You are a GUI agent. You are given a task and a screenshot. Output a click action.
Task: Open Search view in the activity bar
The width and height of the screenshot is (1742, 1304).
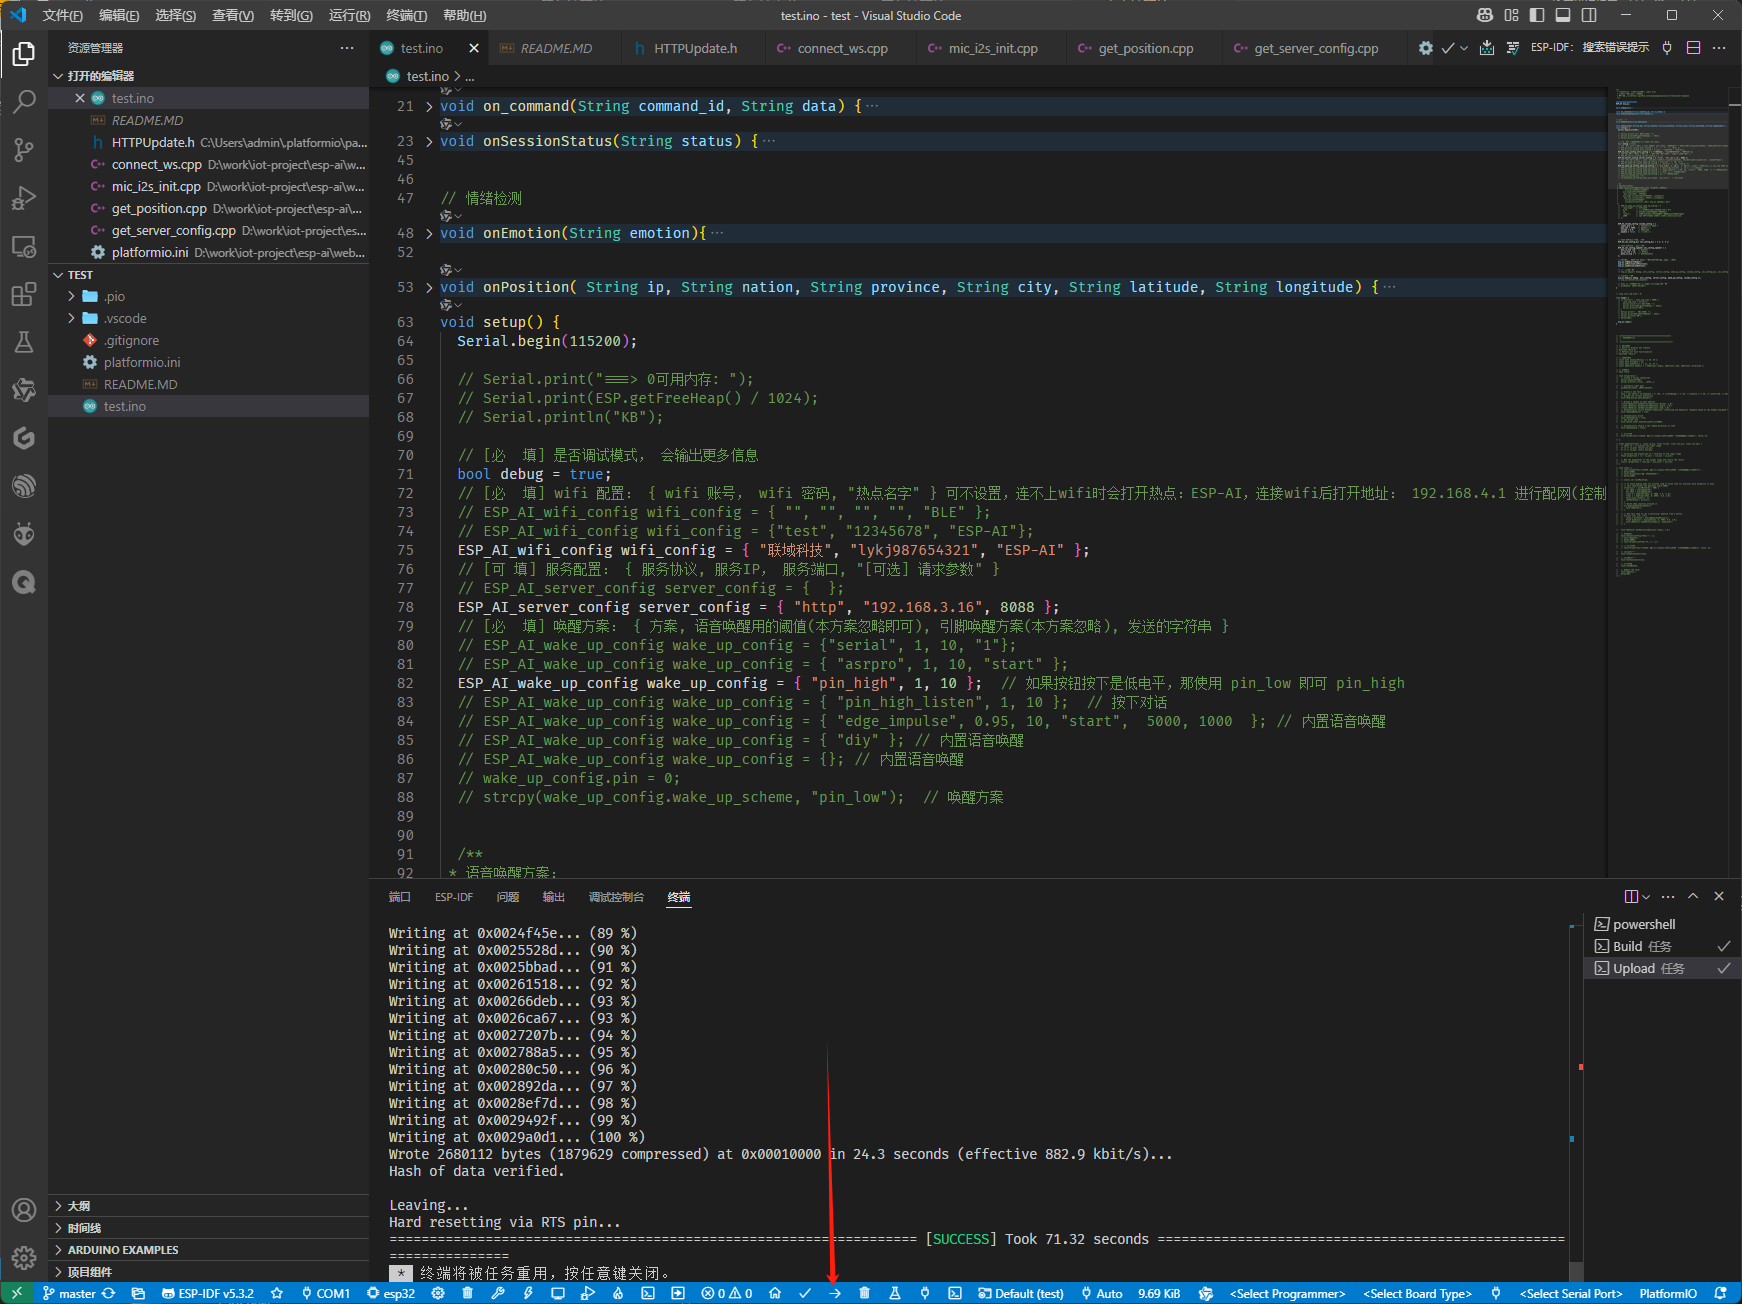(x=24, y=101)
